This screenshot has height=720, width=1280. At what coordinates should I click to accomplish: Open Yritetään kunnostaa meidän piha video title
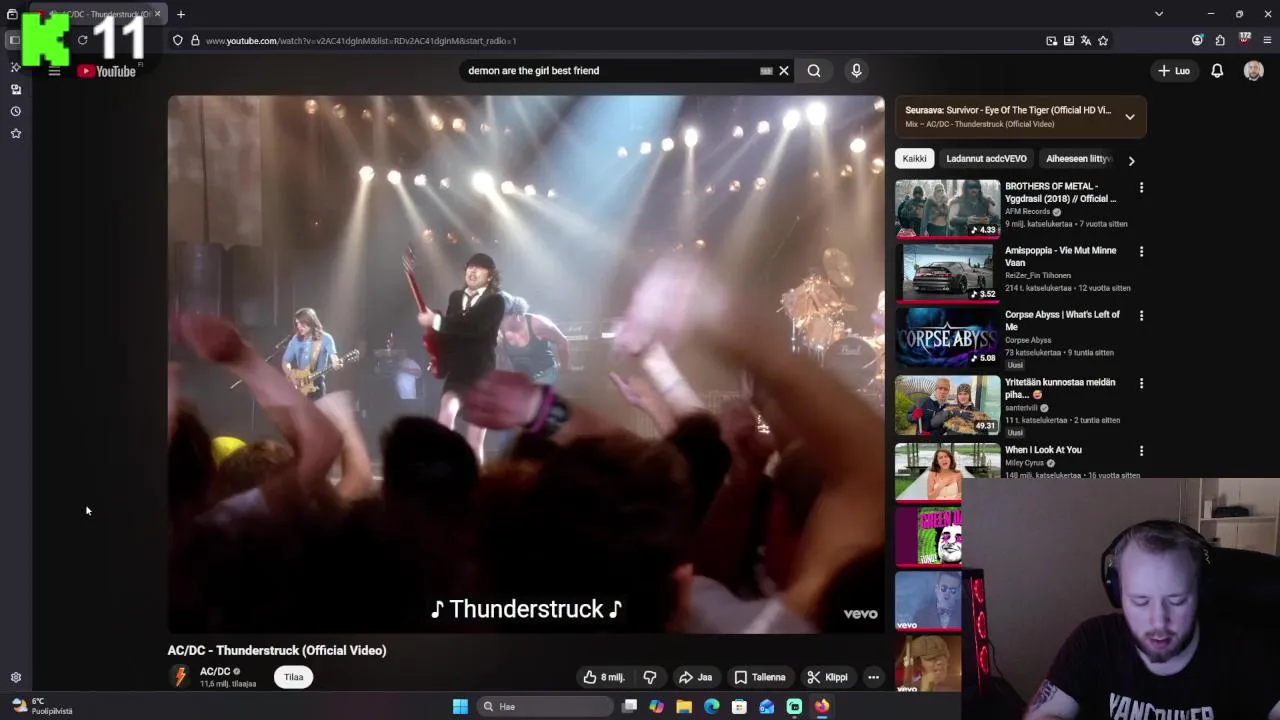[1060, 388]
